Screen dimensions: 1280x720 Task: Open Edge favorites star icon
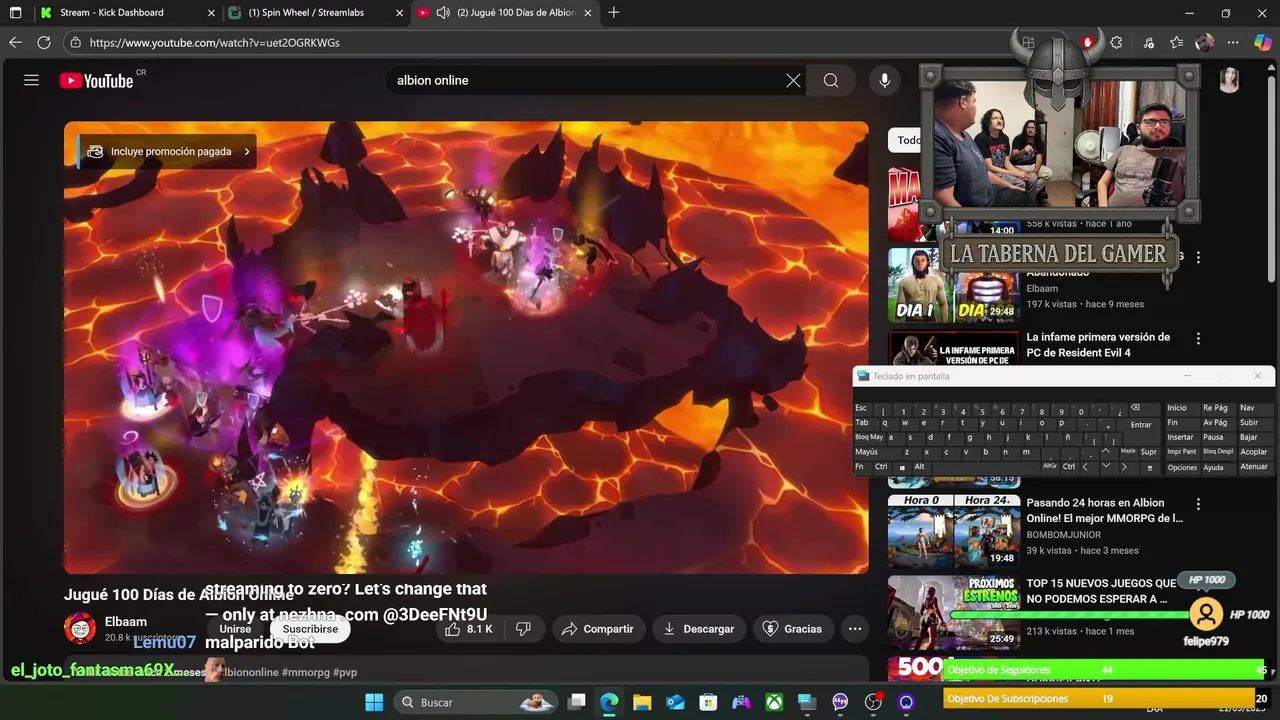point(1177,42)
